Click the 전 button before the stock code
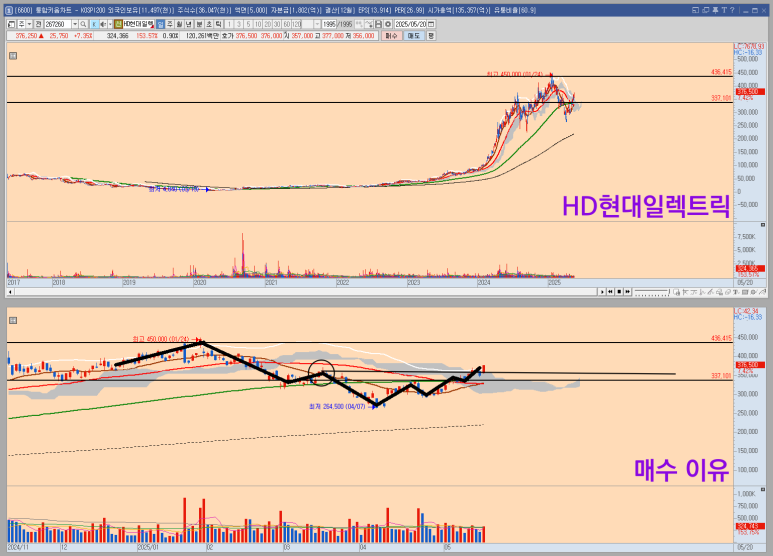The height and width of the screenshot is (556, 773). 39,24
